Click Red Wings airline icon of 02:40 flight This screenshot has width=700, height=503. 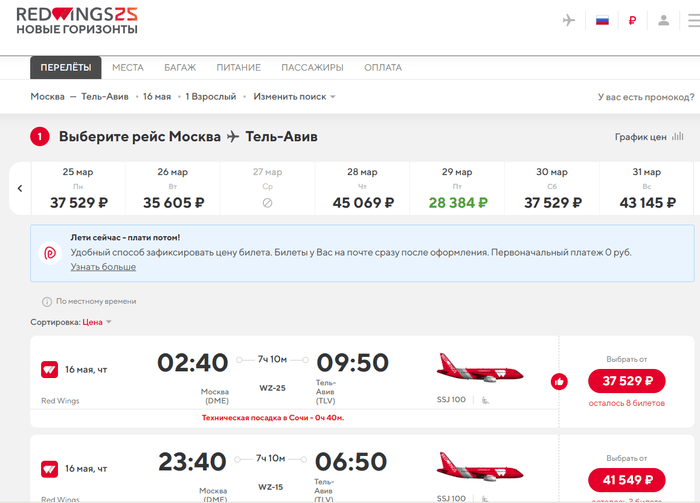coord(50,370)
